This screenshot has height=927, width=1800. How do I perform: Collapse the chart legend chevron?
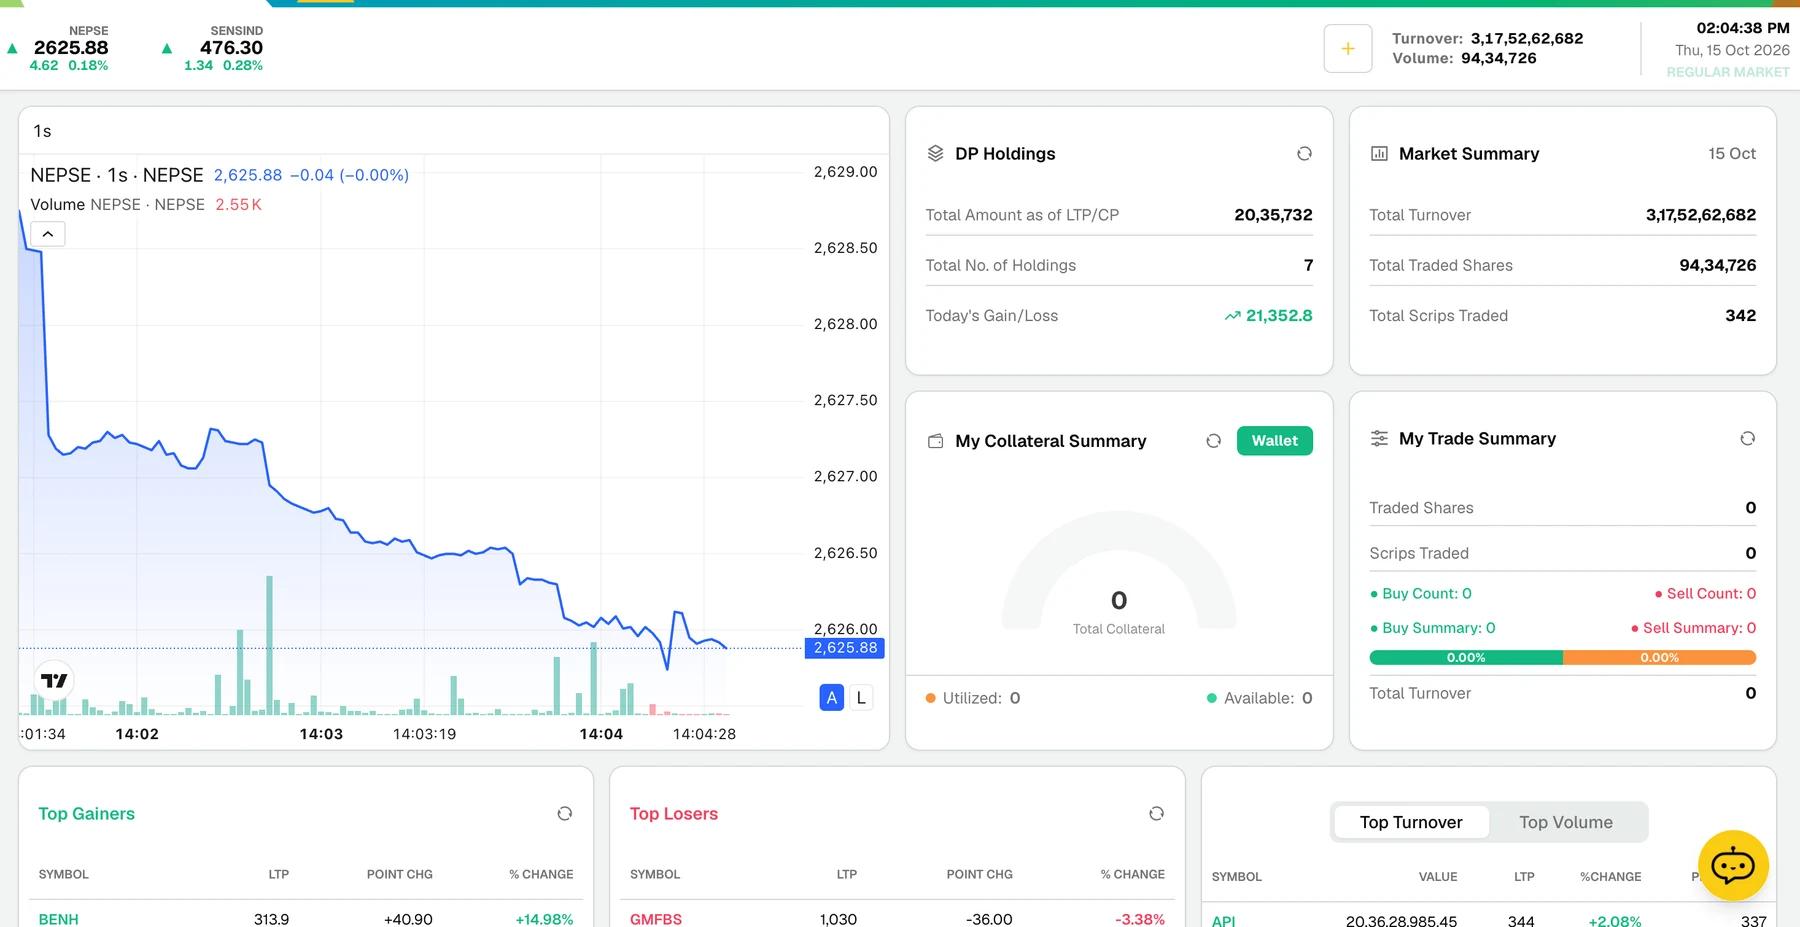[48, 234]
